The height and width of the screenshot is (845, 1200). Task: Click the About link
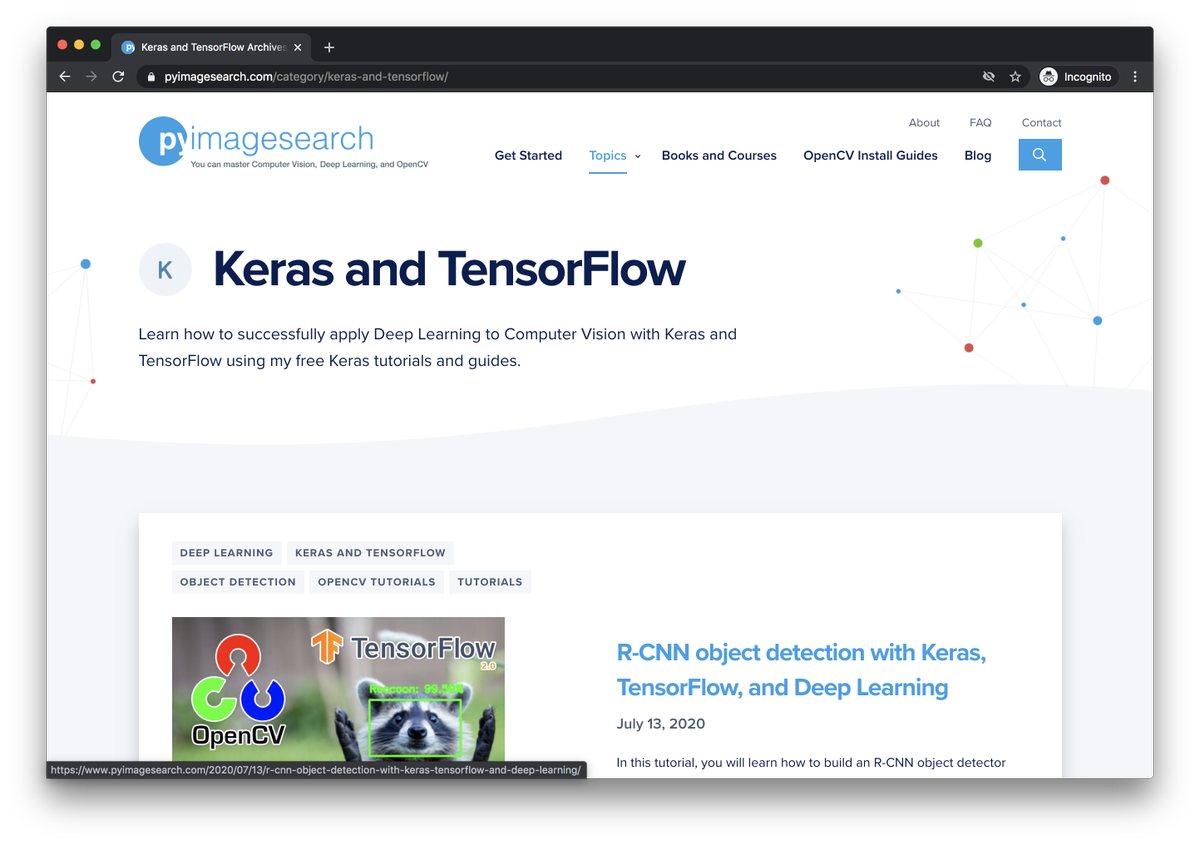tap(924, 123)
